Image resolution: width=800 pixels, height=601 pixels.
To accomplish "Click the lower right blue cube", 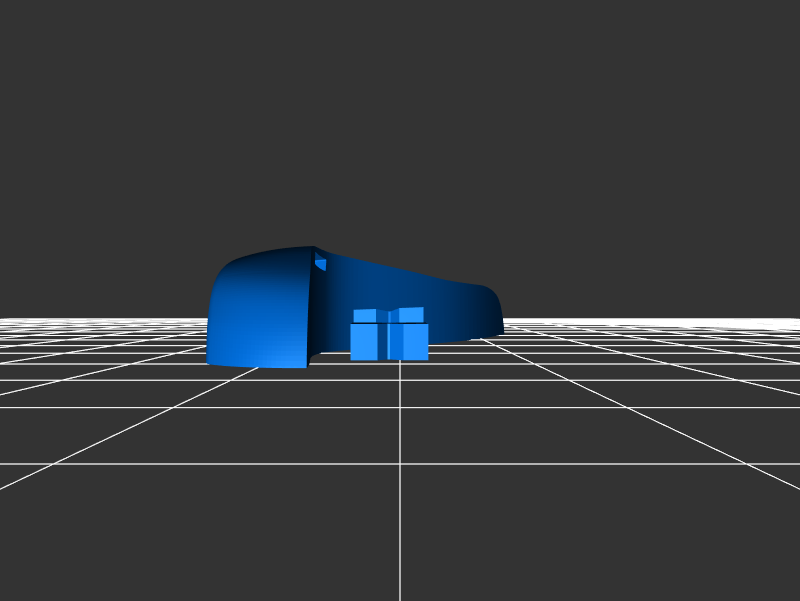I will [x=412, y=341].
